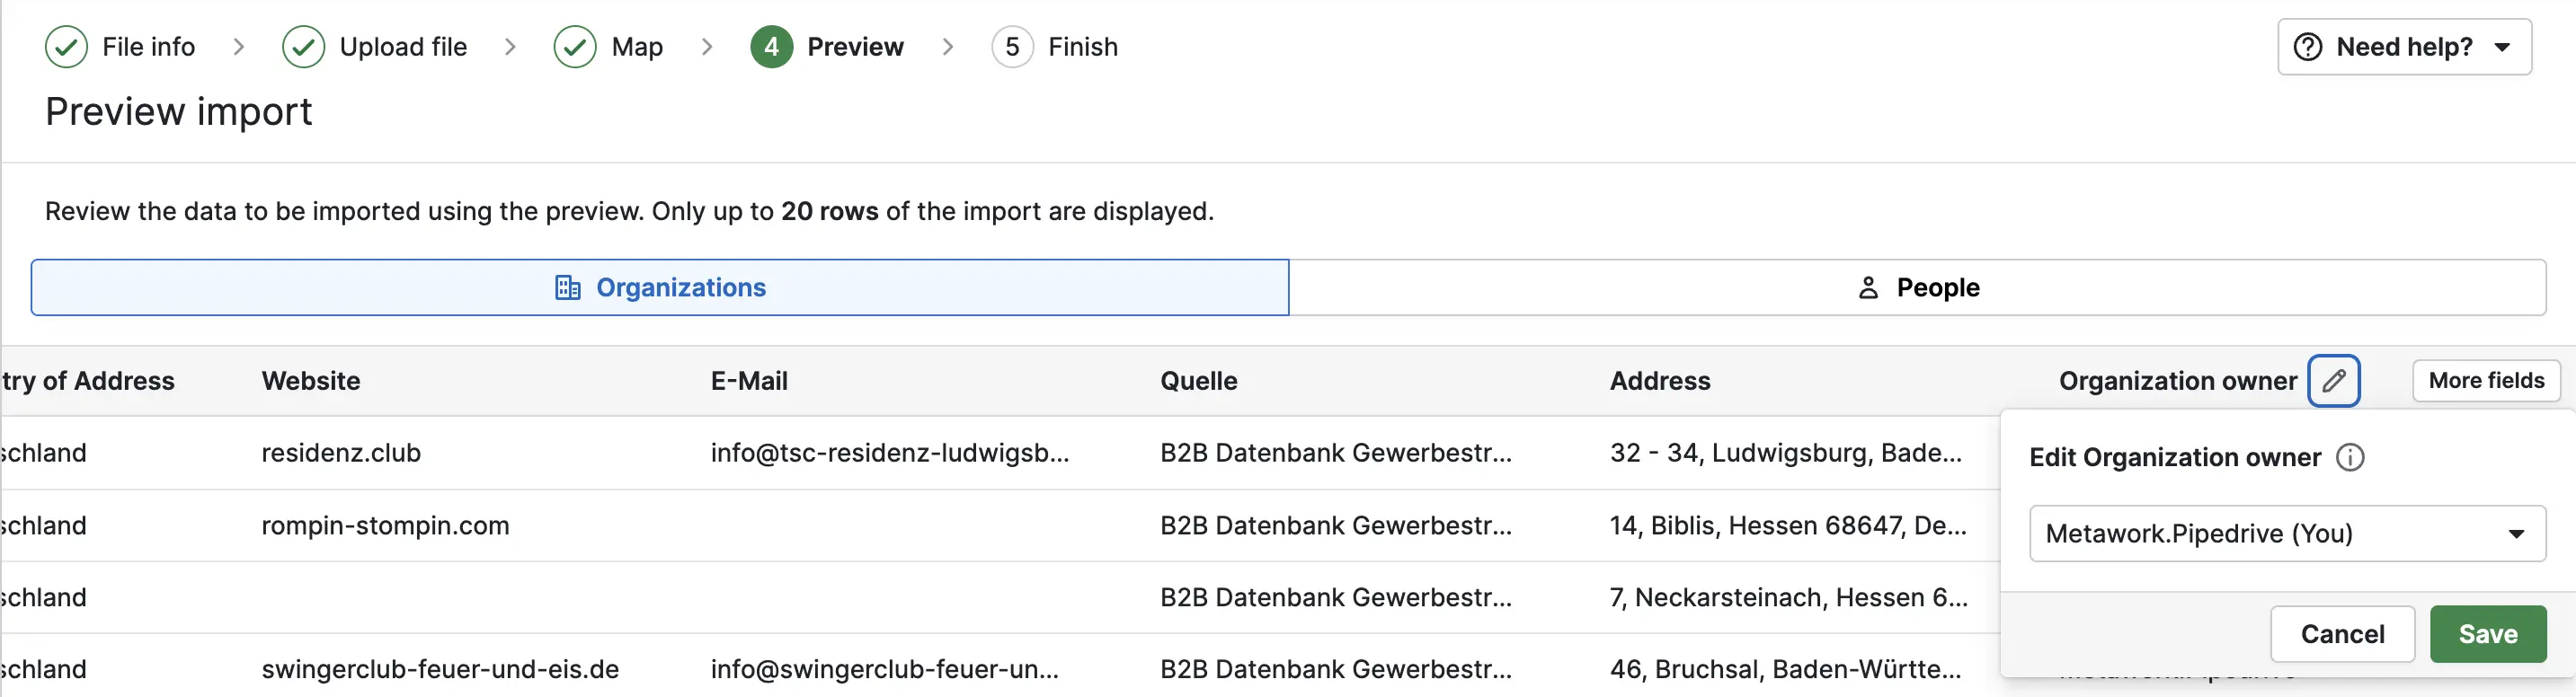
Task: Click the swingerclub-feuer-und-eis.de website cell
Action: click(440, 669)
